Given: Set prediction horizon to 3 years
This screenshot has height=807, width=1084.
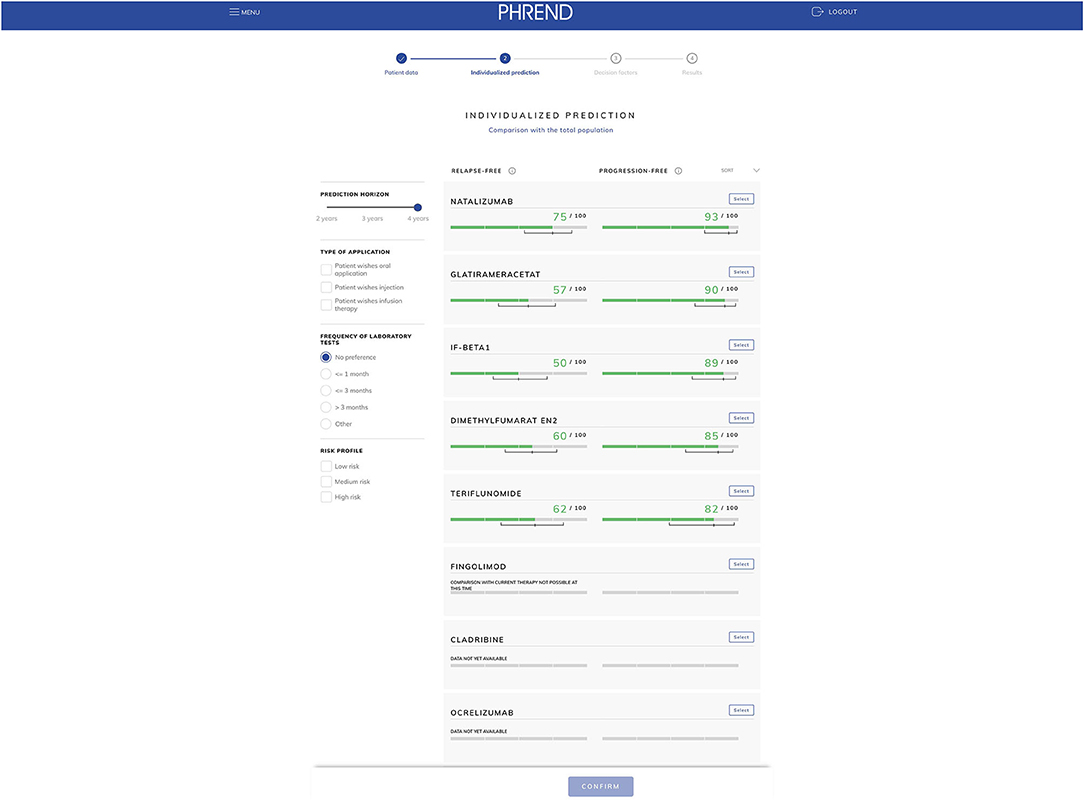Looking at the screenshot, I should [372, 219].
